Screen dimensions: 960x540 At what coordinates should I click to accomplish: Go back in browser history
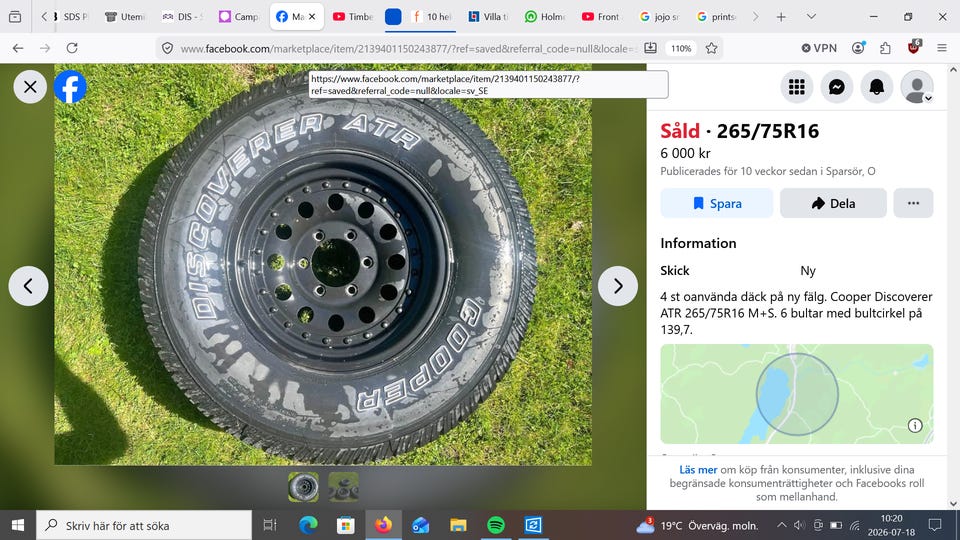coord(18,48)
